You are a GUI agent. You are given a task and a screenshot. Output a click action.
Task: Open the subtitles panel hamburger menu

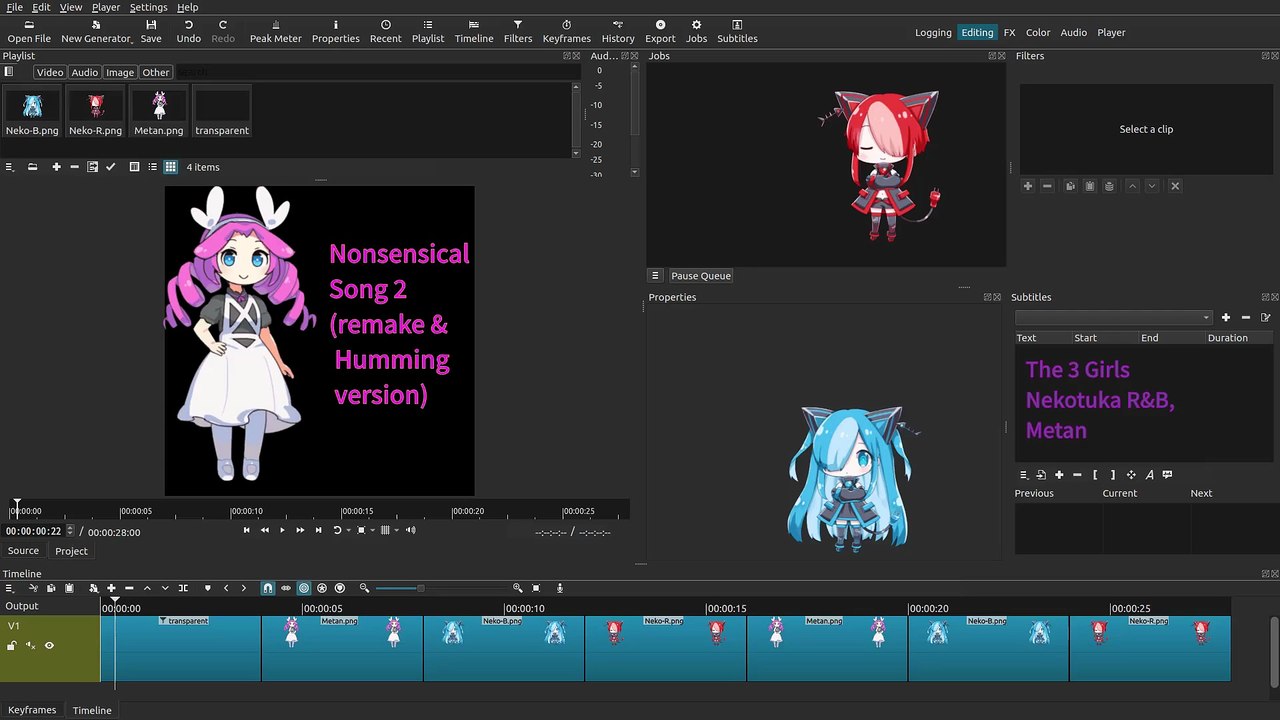[1023, 475]
